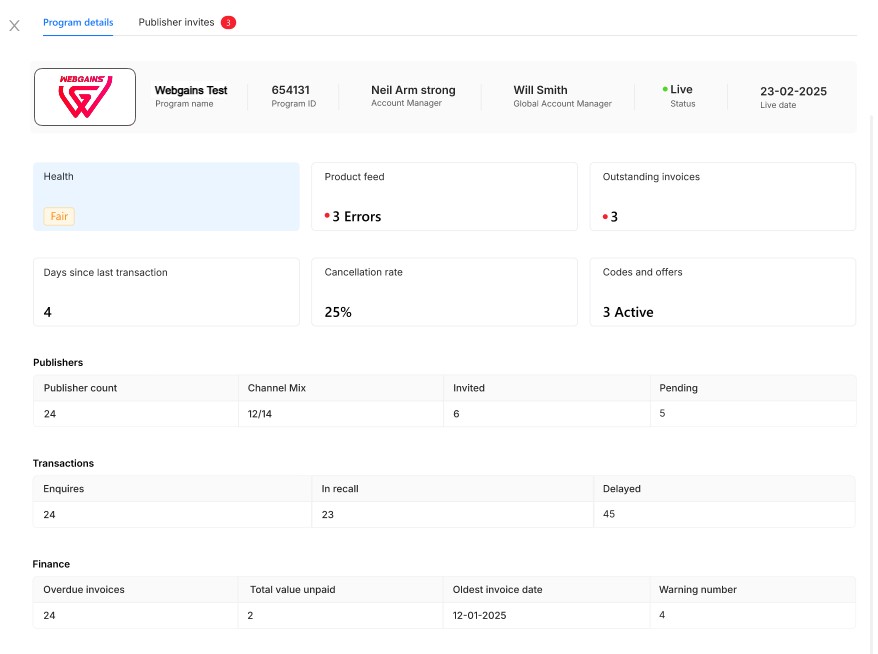The image size is (878, 654).
Task: Click the Channel Mix column header
Action: click(277, 388)
